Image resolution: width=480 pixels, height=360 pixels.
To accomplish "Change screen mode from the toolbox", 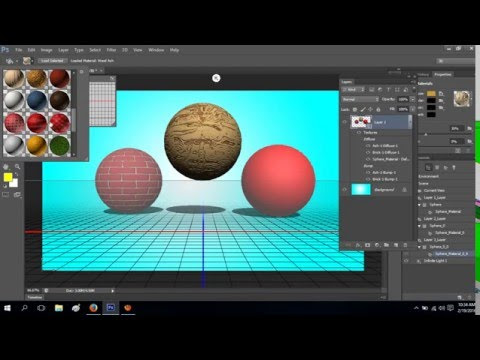I will tap(17, 195).
